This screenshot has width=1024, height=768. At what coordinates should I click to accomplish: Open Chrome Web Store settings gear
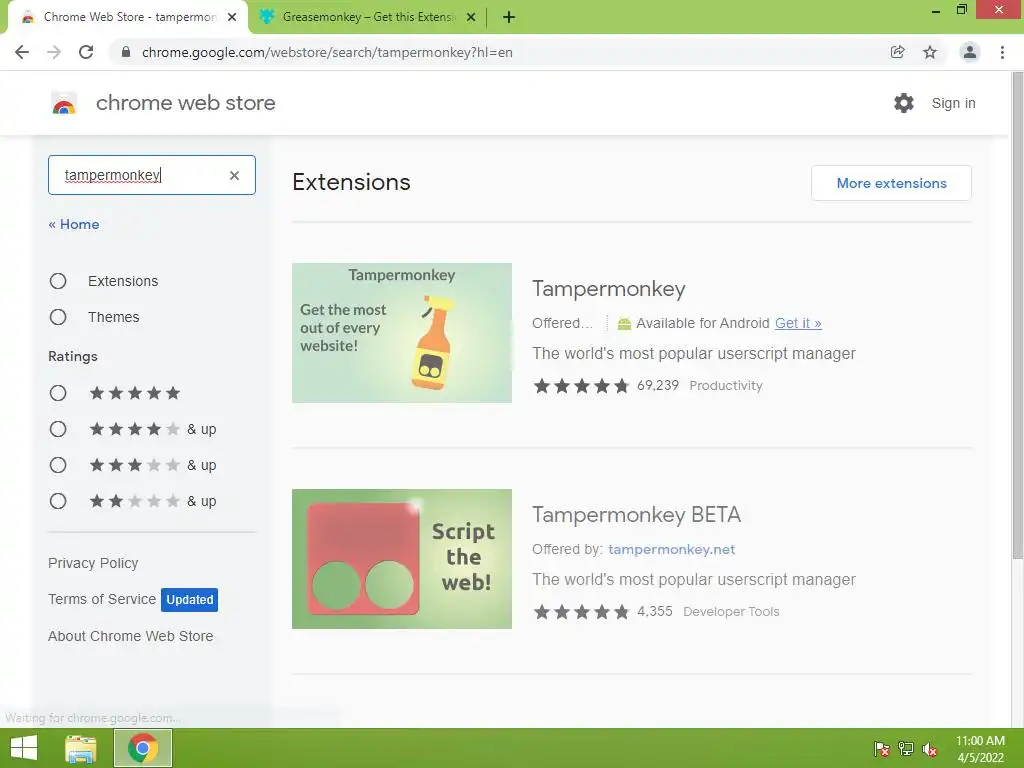[x=904, y=103]
